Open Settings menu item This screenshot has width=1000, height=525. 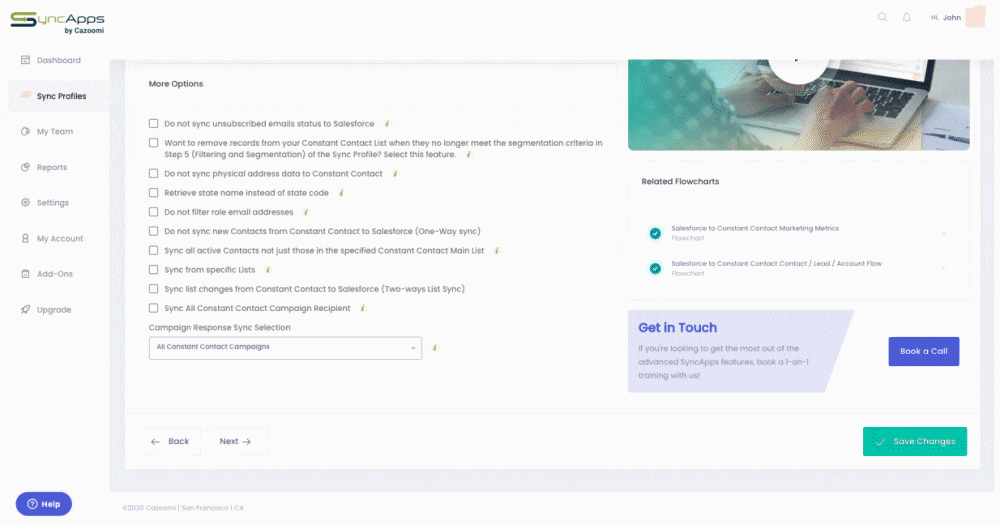click(52, 203)
